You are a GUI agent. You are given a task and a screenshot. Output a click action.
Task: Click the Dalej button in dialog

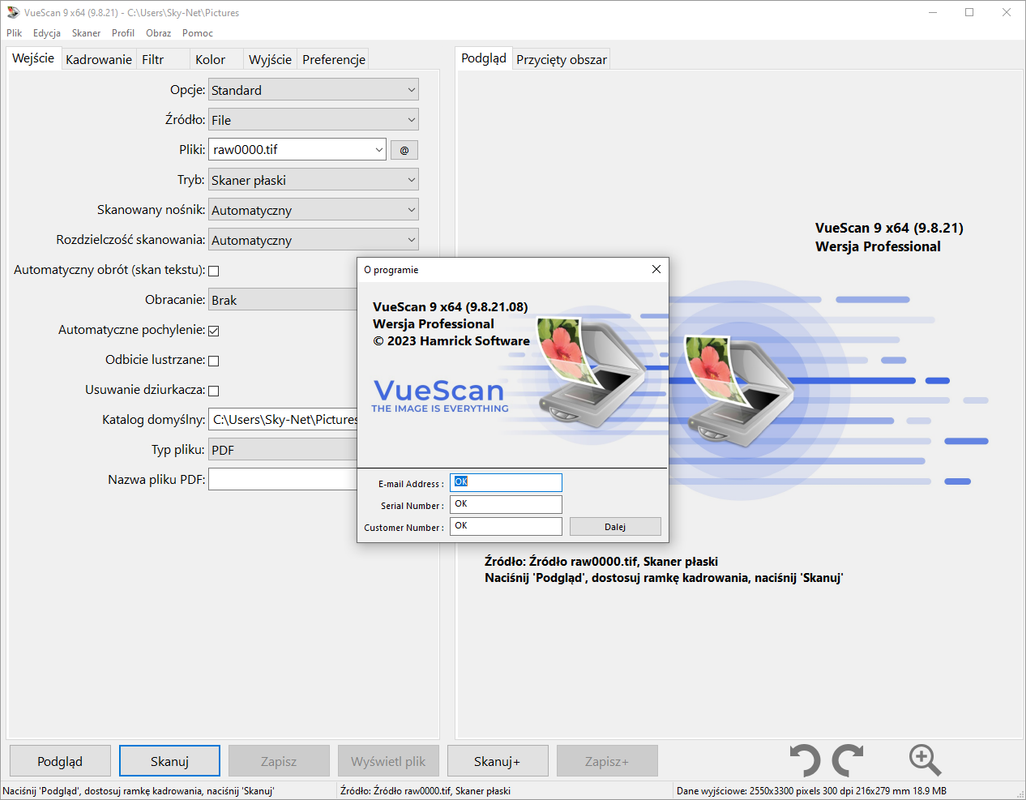615,527
